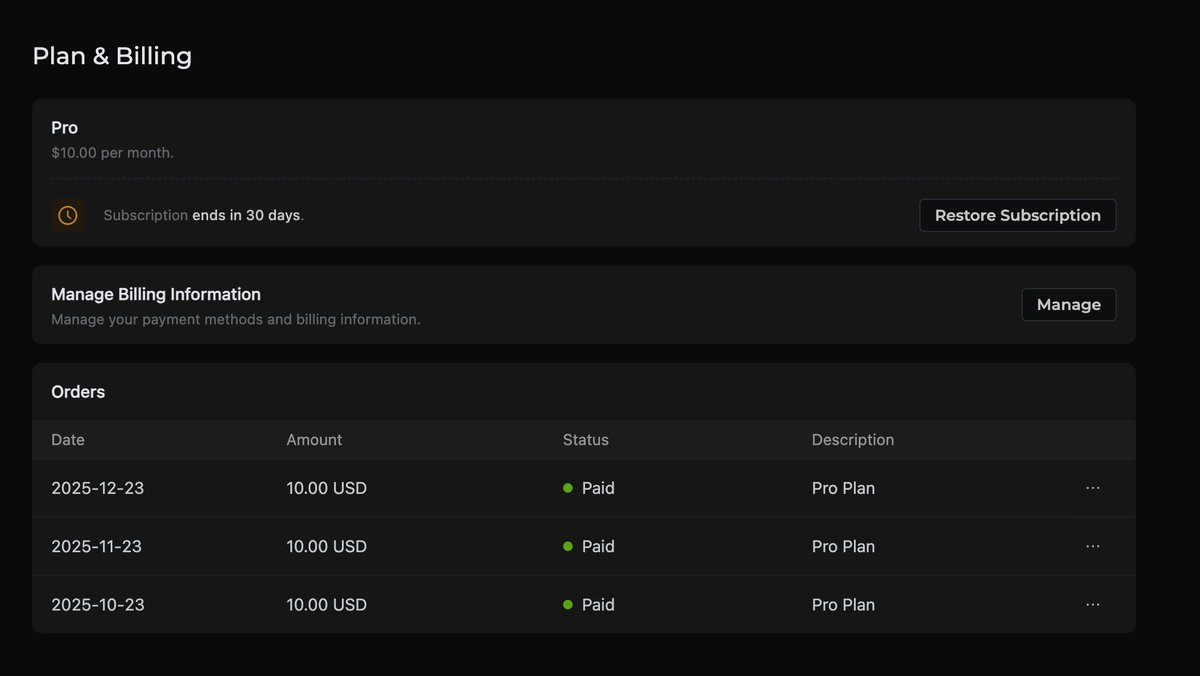Click the Orders section heading

click(x=78, y=392)
